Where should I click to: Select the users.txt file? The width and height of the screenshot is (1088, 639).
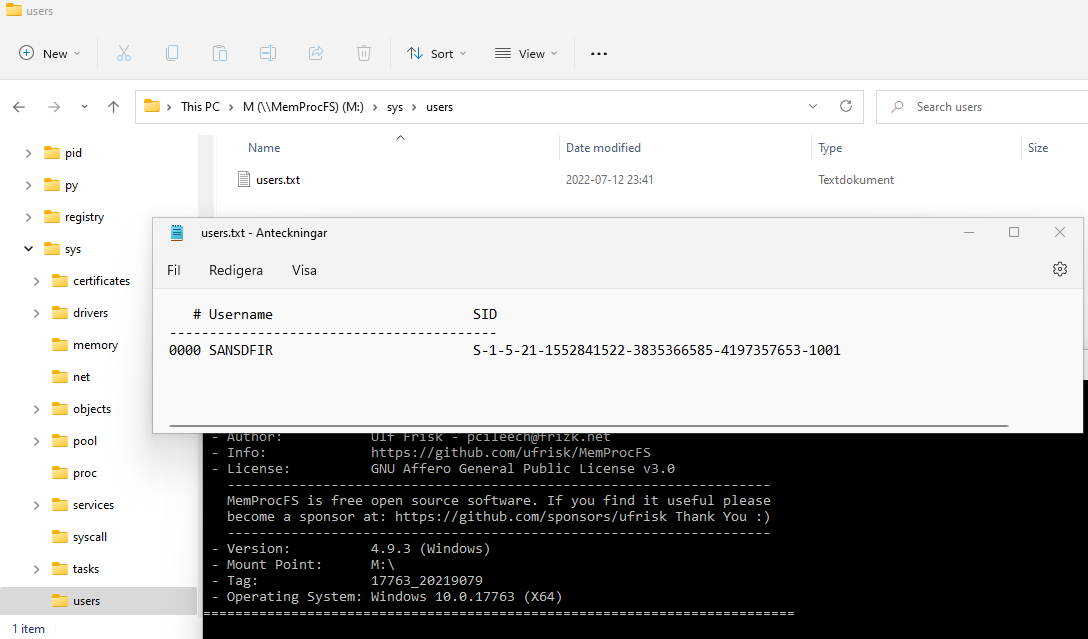277,180
